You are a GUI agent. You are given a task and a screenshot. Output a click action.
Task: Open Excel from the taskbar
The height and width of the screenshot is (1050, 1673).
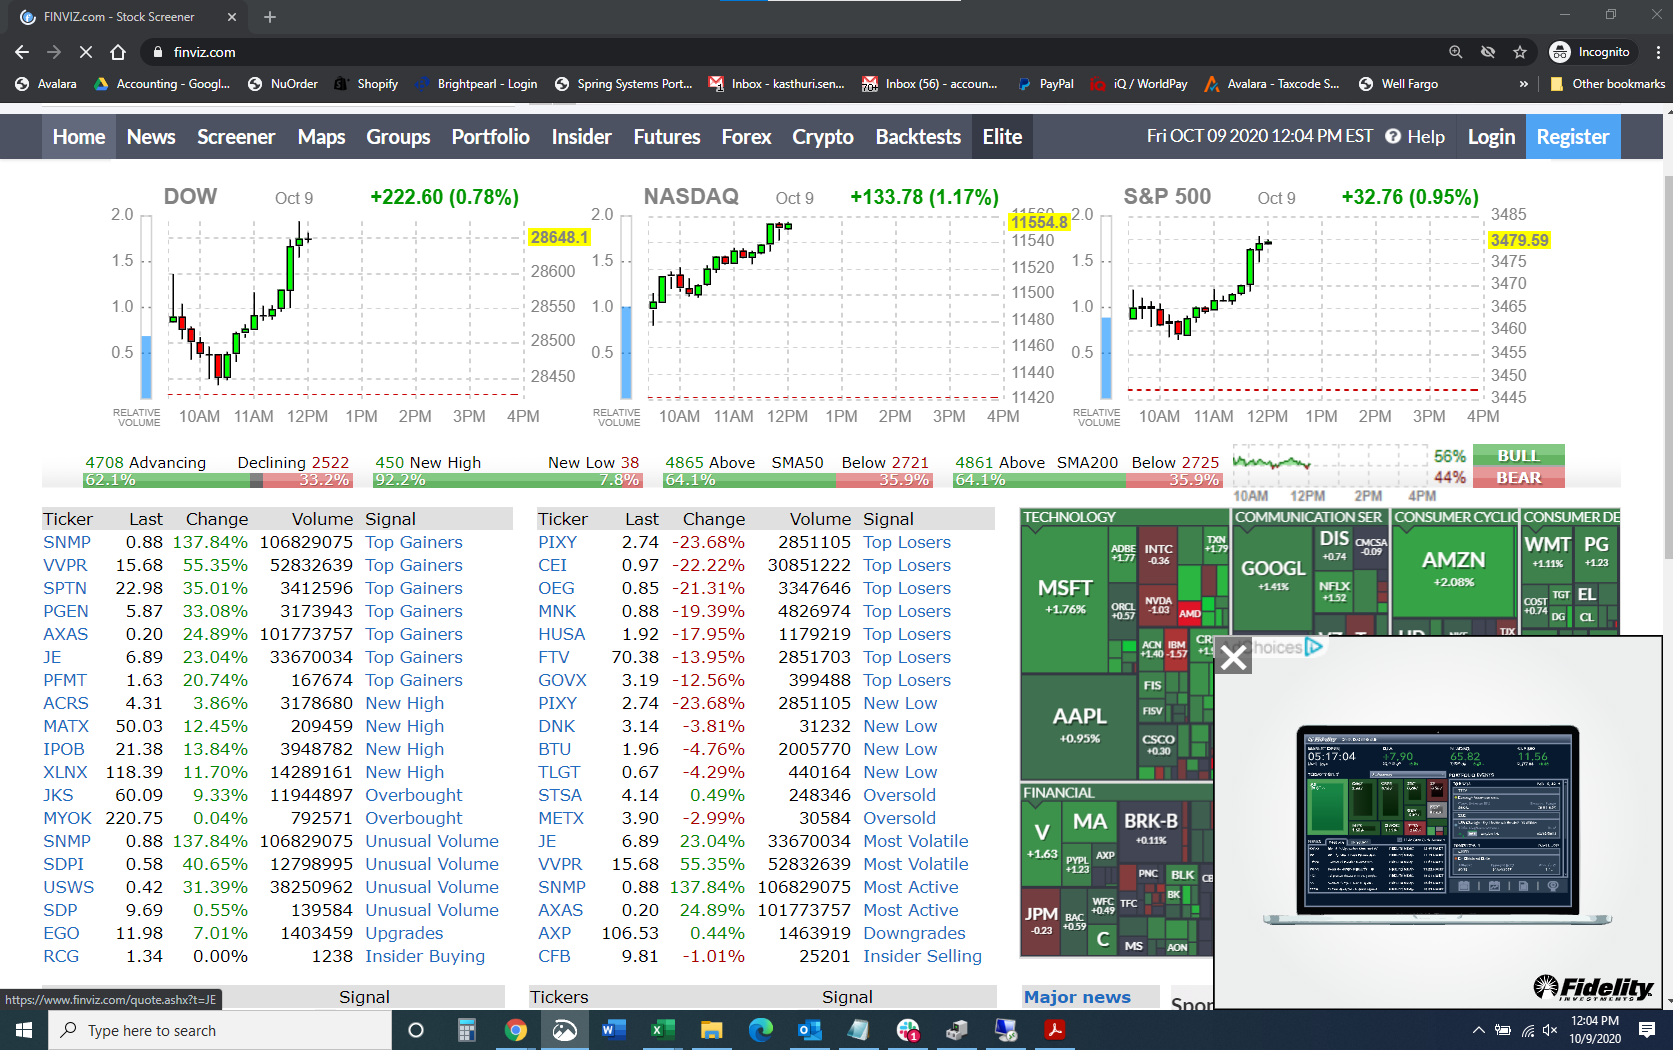pyautogui.click(x=662, y=1030)
